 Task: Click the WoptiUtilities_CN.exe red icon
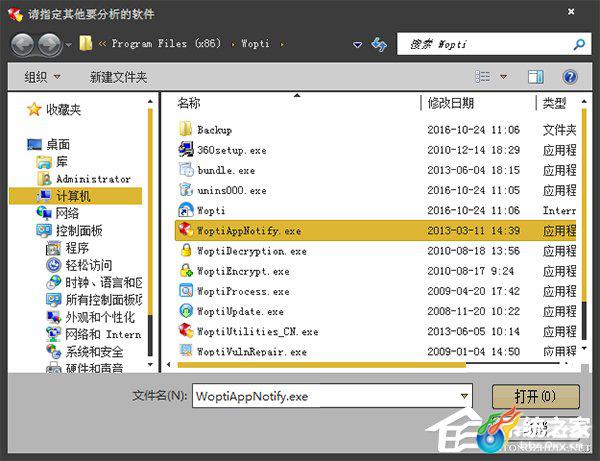pyautogui.click(x=186, y=331)
